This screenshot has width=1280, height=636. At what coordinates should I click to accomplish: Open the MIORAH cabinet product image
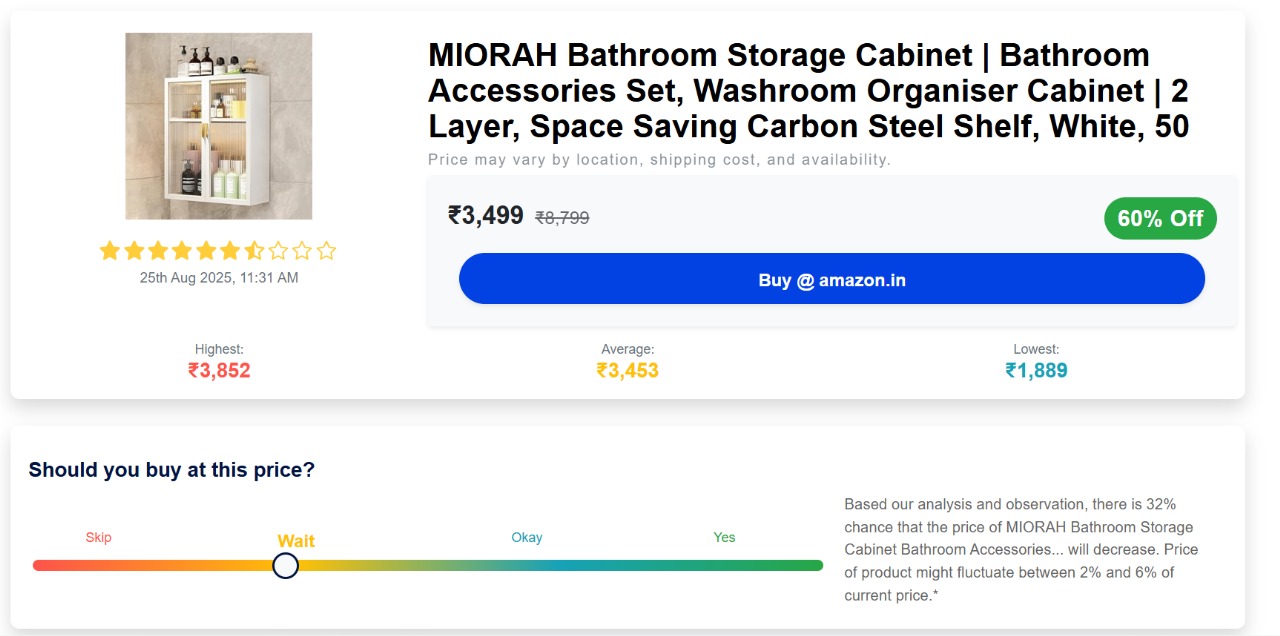[218, 126]
